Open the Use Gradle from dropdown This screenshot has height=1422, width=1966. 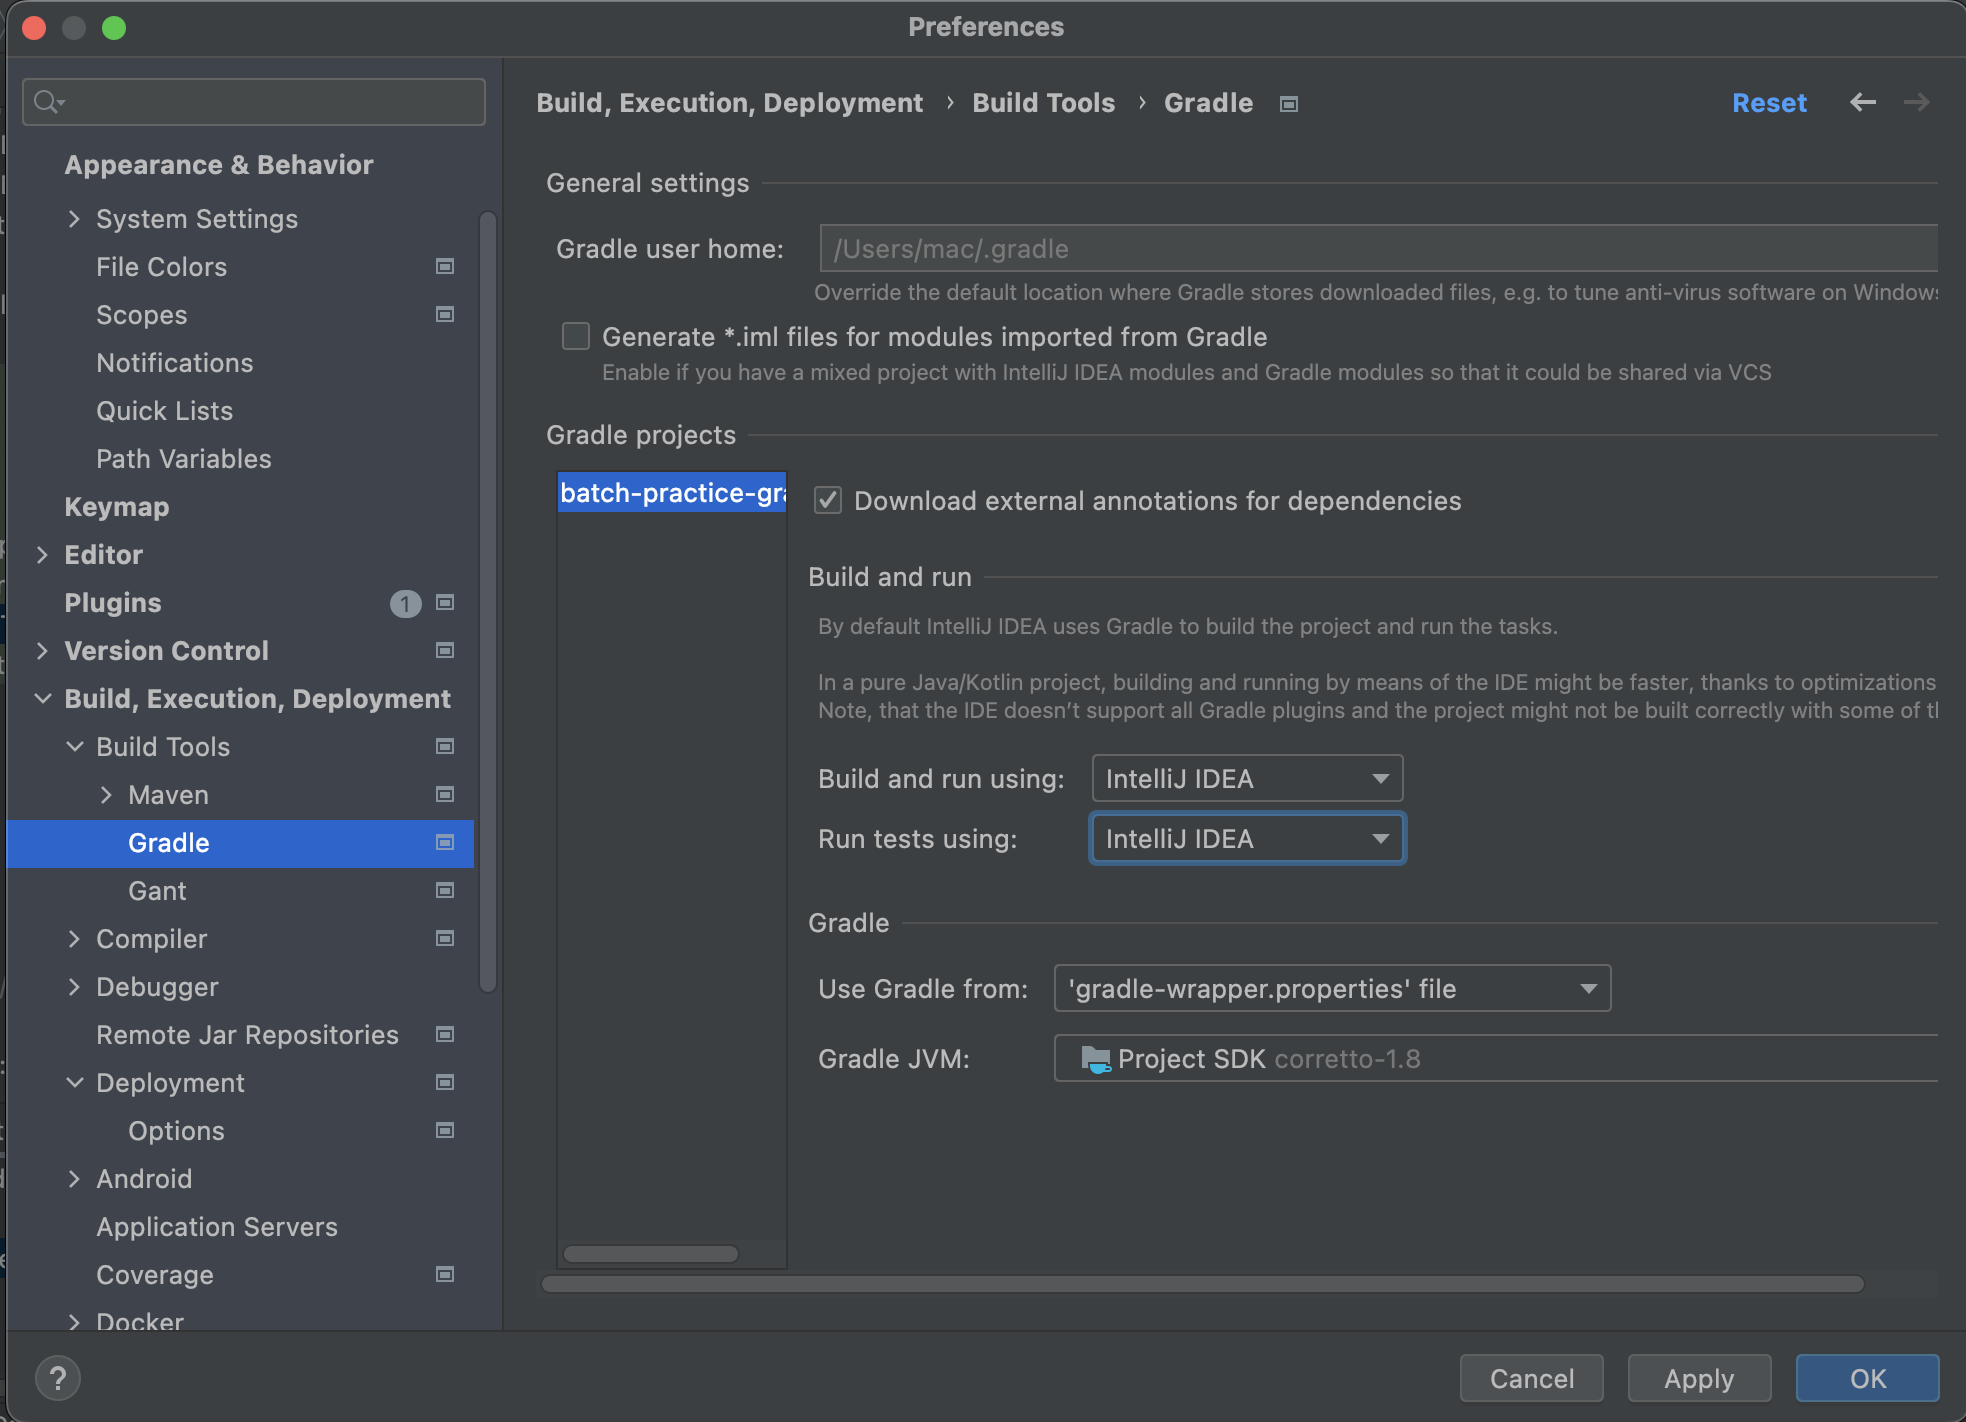pyautogui.click(x=1332, y=989)
